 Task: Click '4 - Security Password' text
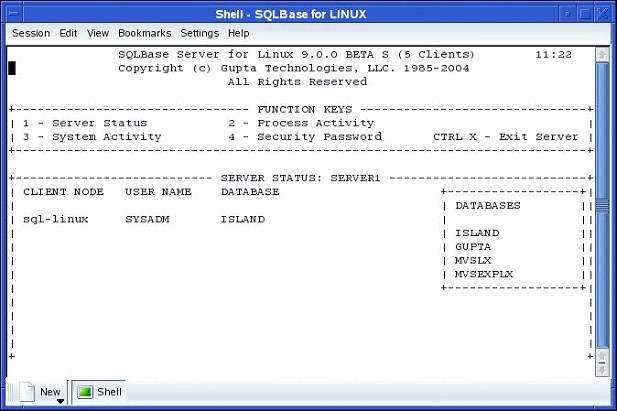click(305, 137)
